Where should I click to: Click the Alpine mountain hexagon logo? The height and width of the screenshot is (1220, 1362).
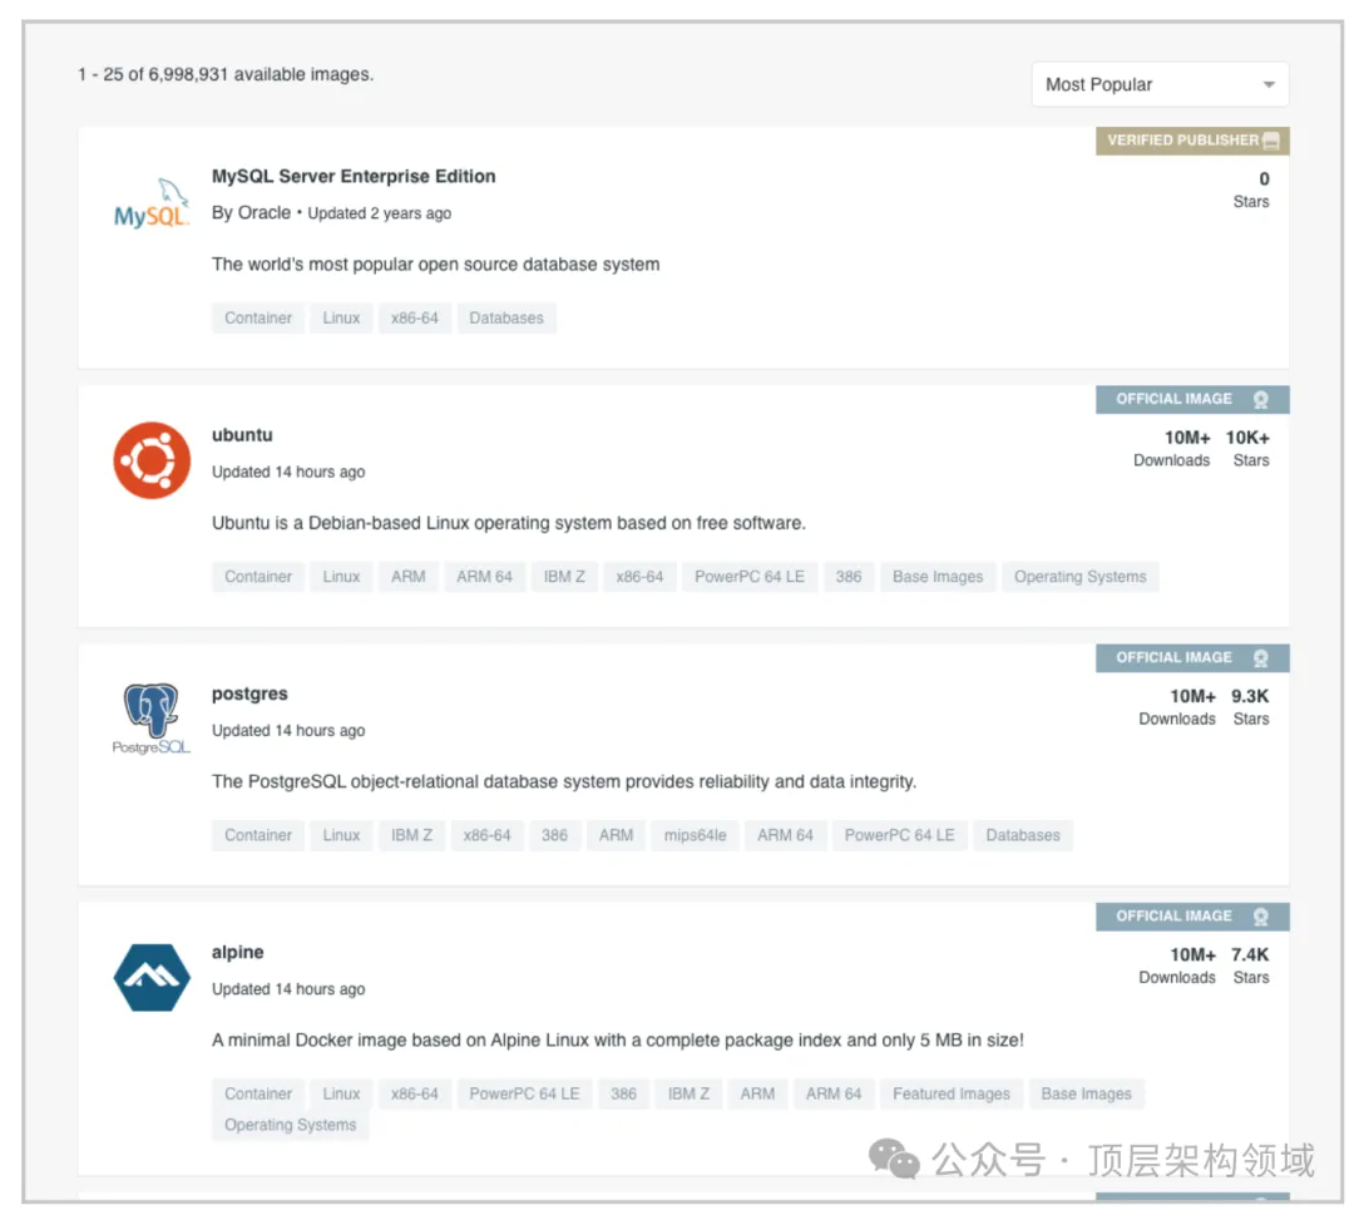tap(151, 977)
